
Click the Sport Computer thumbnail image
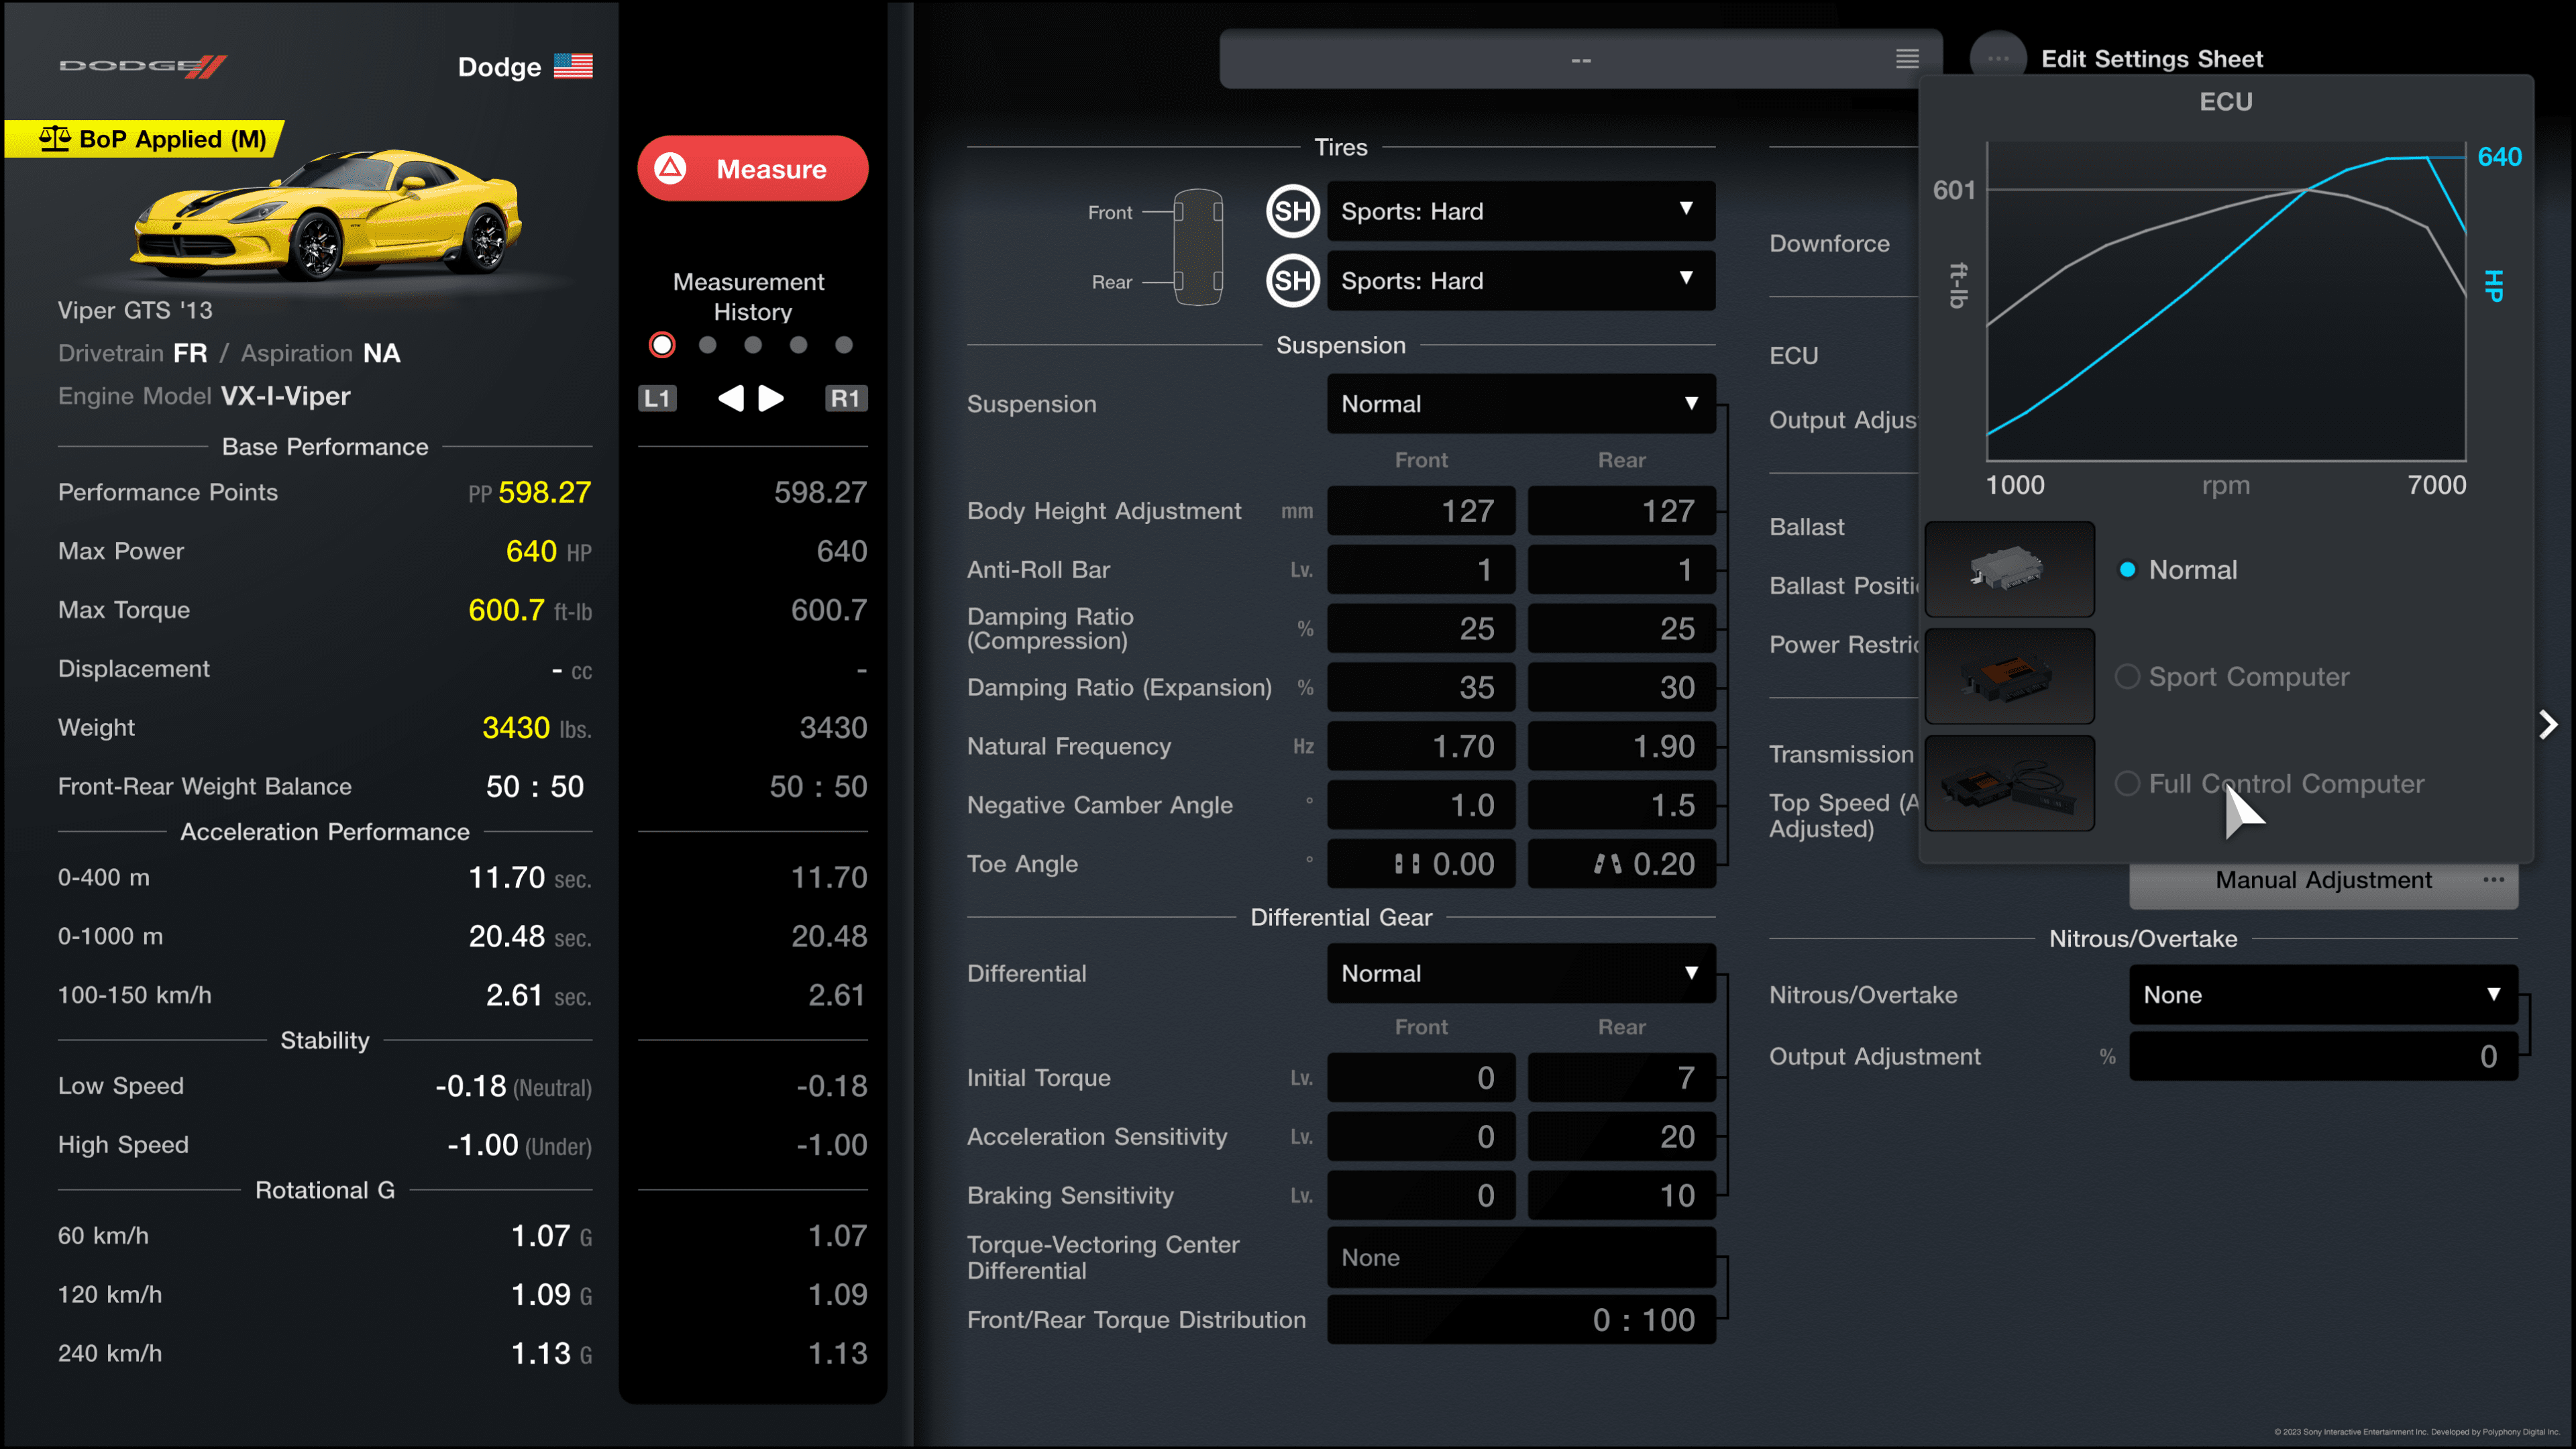[x=2009, y=676]
